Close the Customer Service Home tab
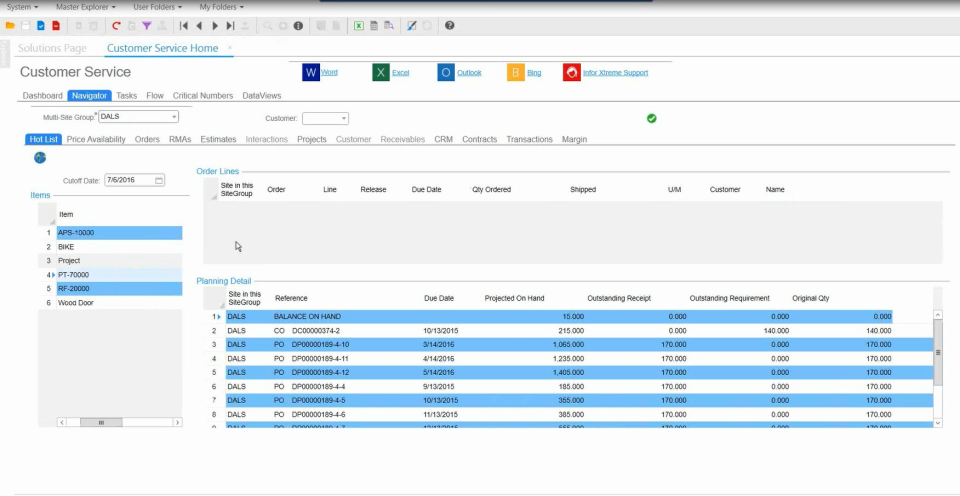This screenshot has height=496, width=960. [230, 47]
